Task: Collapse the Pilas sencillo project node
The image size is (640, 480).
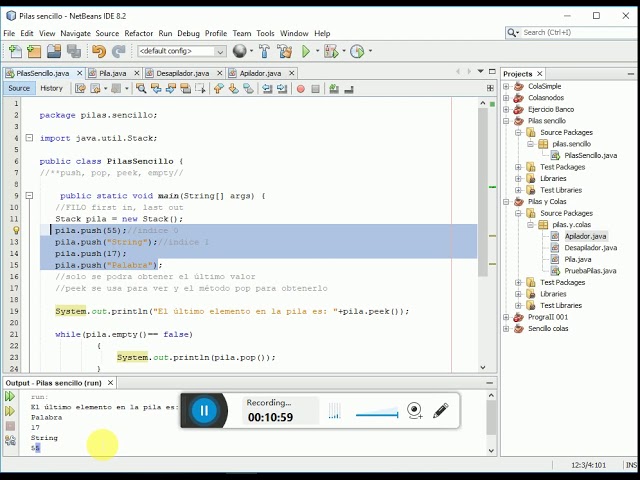Action: 506,121
